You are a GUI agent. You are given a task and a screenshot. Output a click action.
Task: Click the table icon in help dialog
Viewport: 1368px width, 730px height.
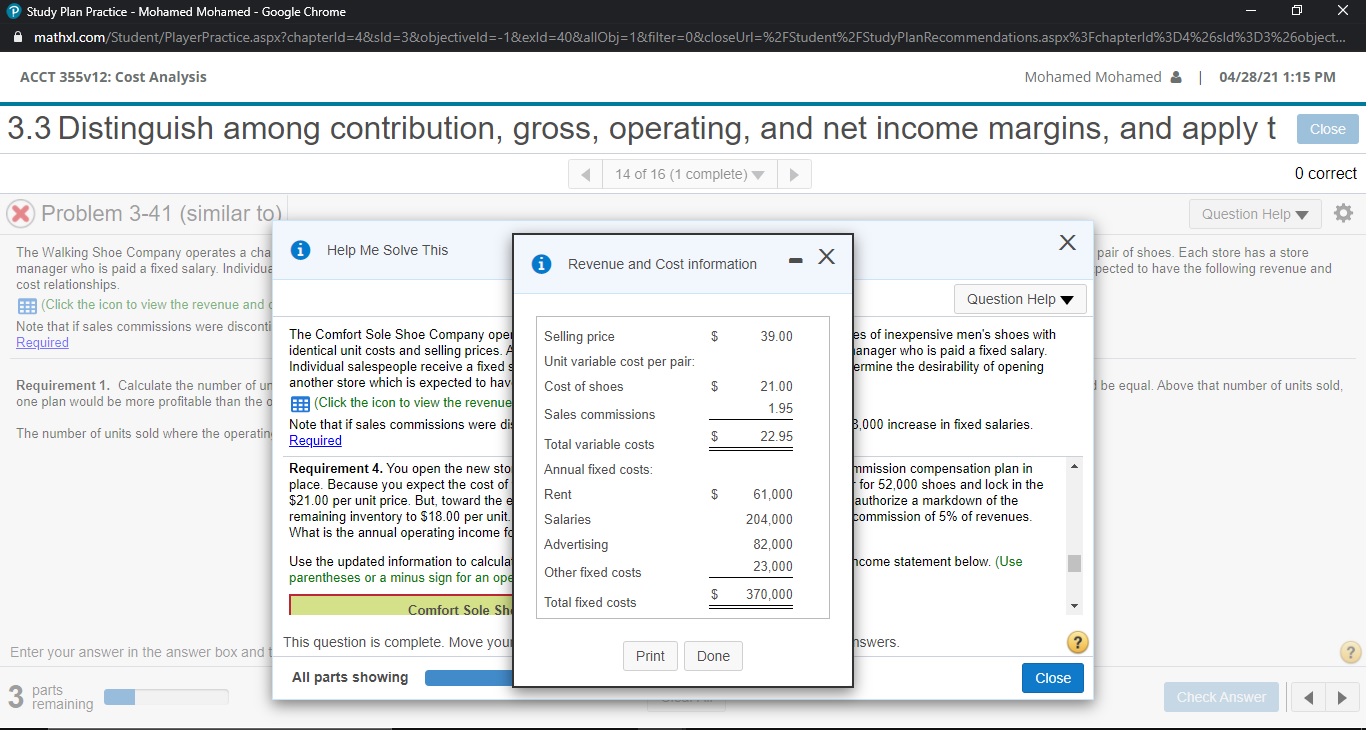point(298,403)
